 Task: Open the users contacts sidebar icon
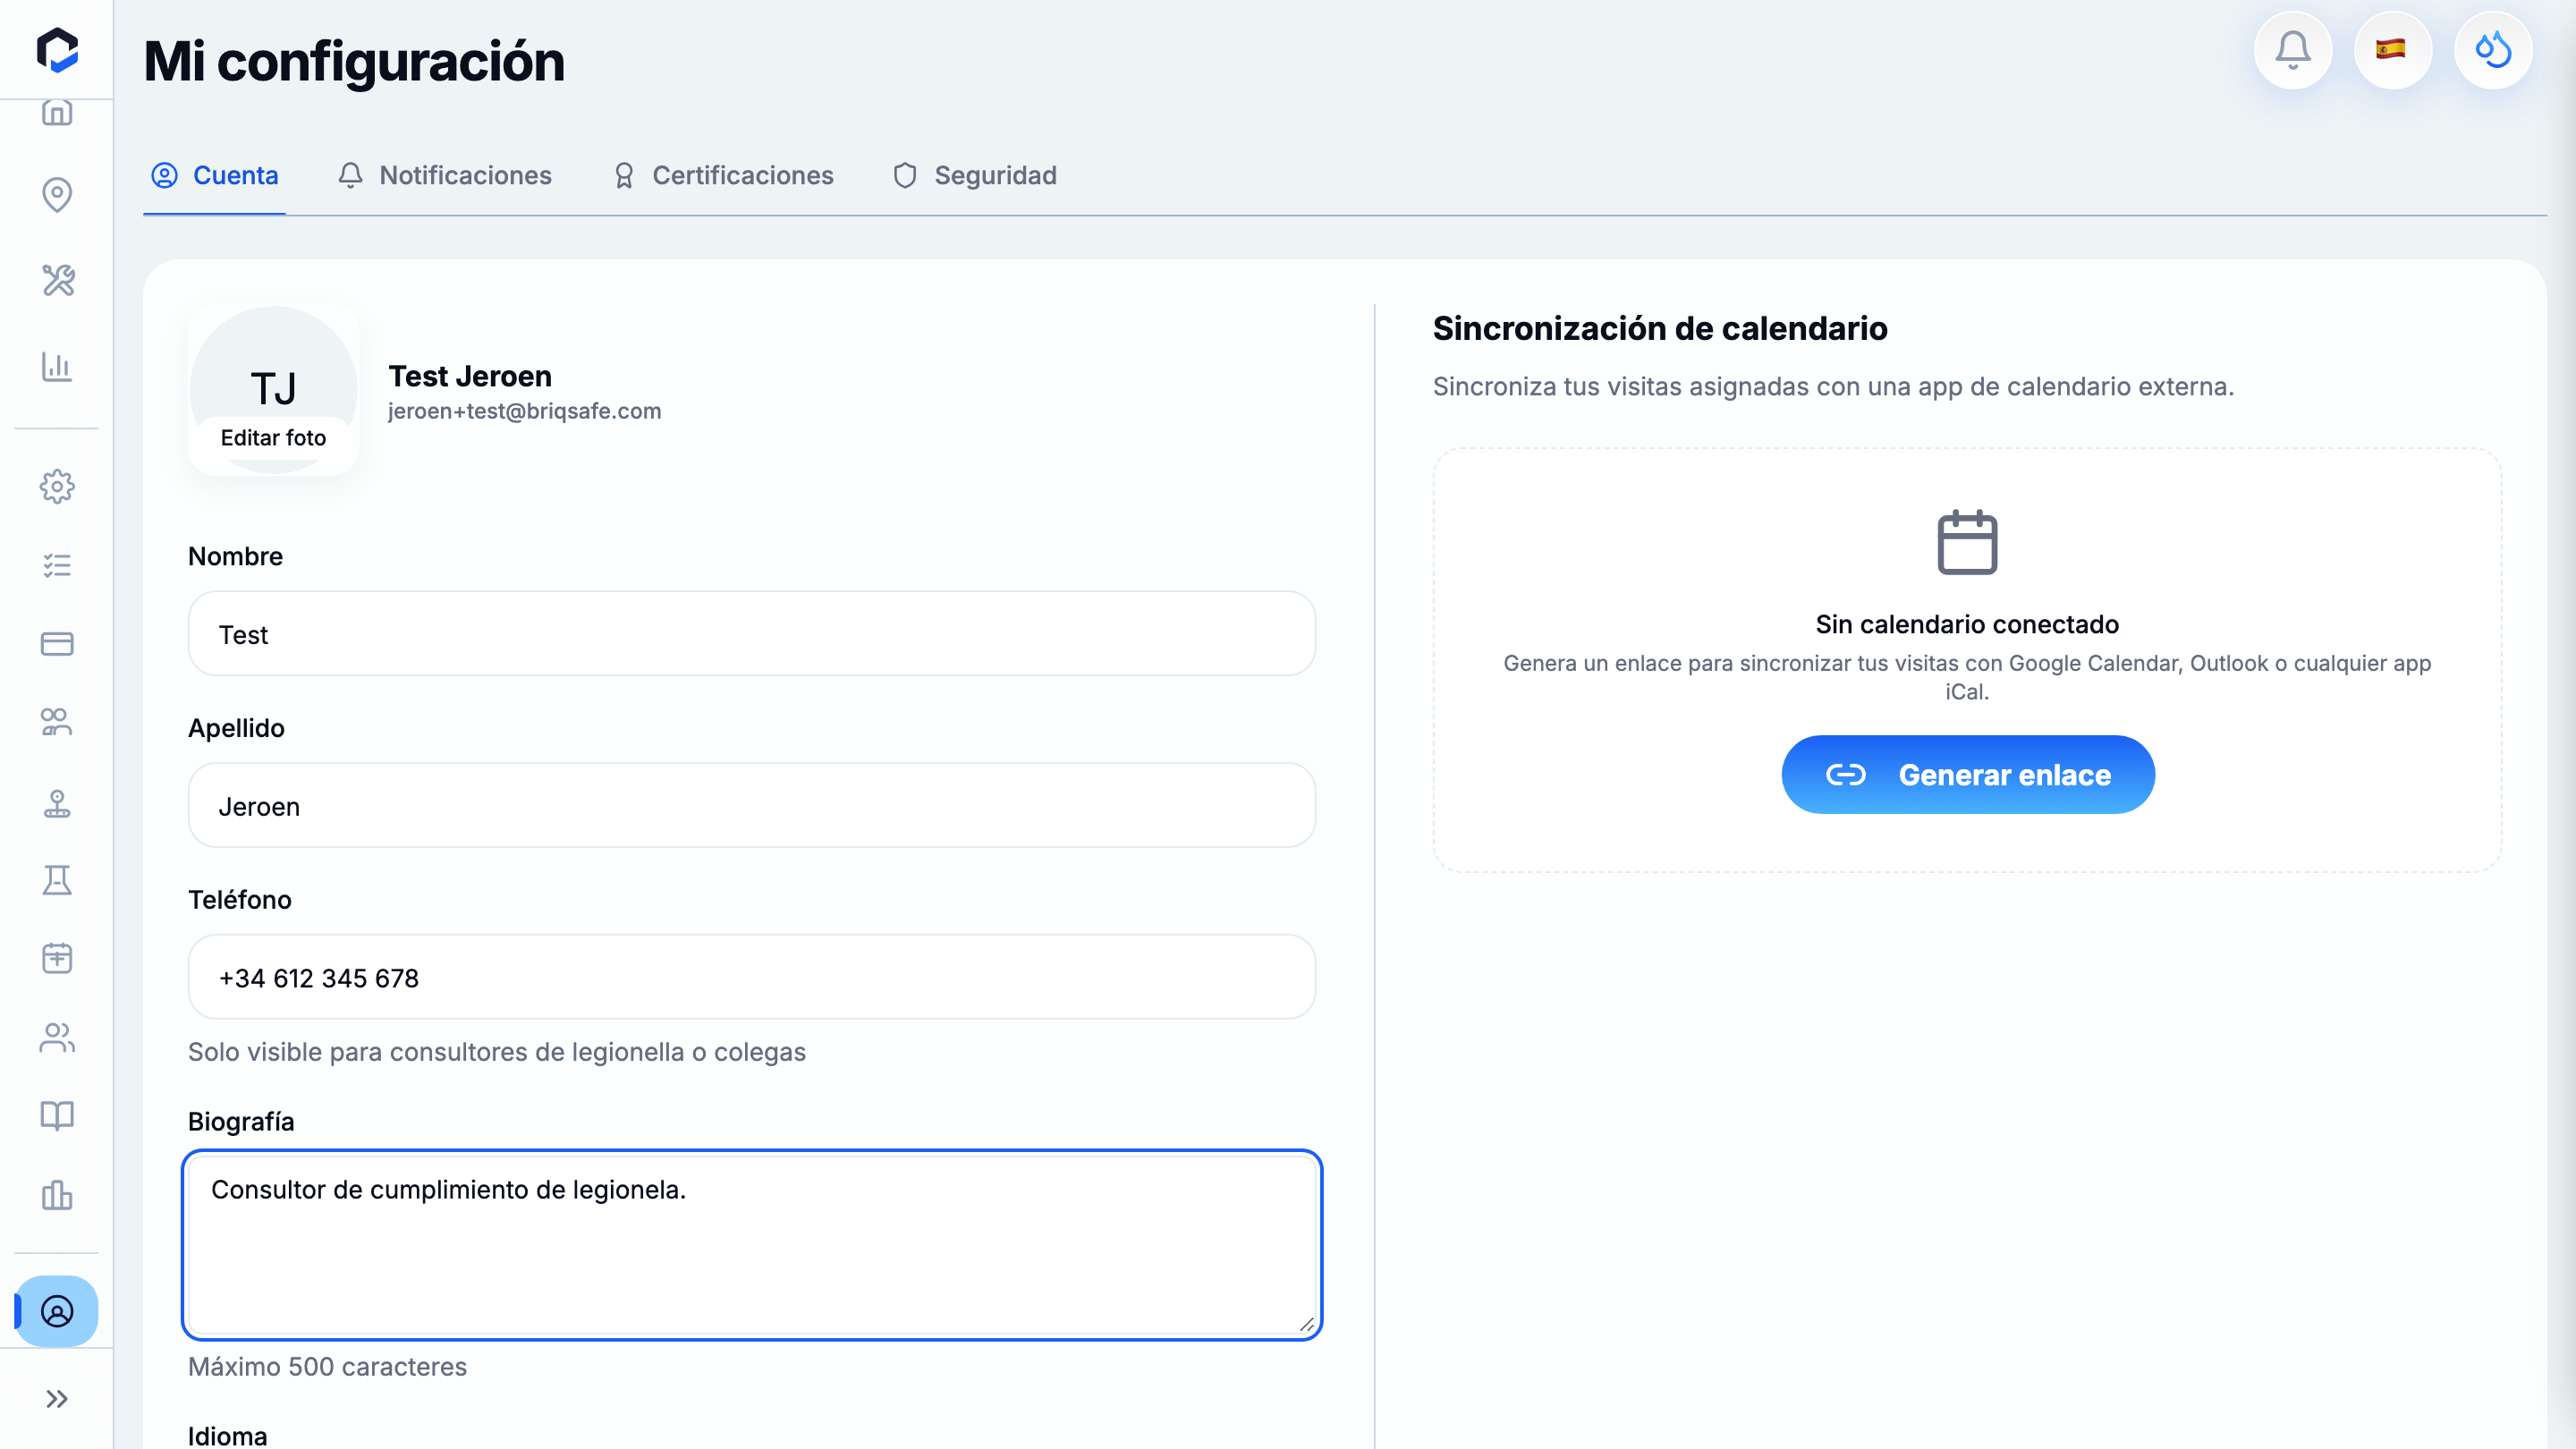tap(57, 1038)
